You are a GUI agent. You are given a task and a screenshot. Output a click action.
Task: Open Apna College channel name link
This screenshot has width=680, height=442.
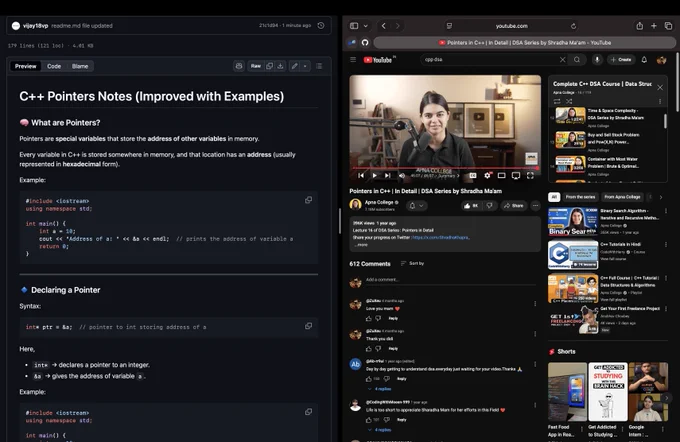tap(379, 202)
